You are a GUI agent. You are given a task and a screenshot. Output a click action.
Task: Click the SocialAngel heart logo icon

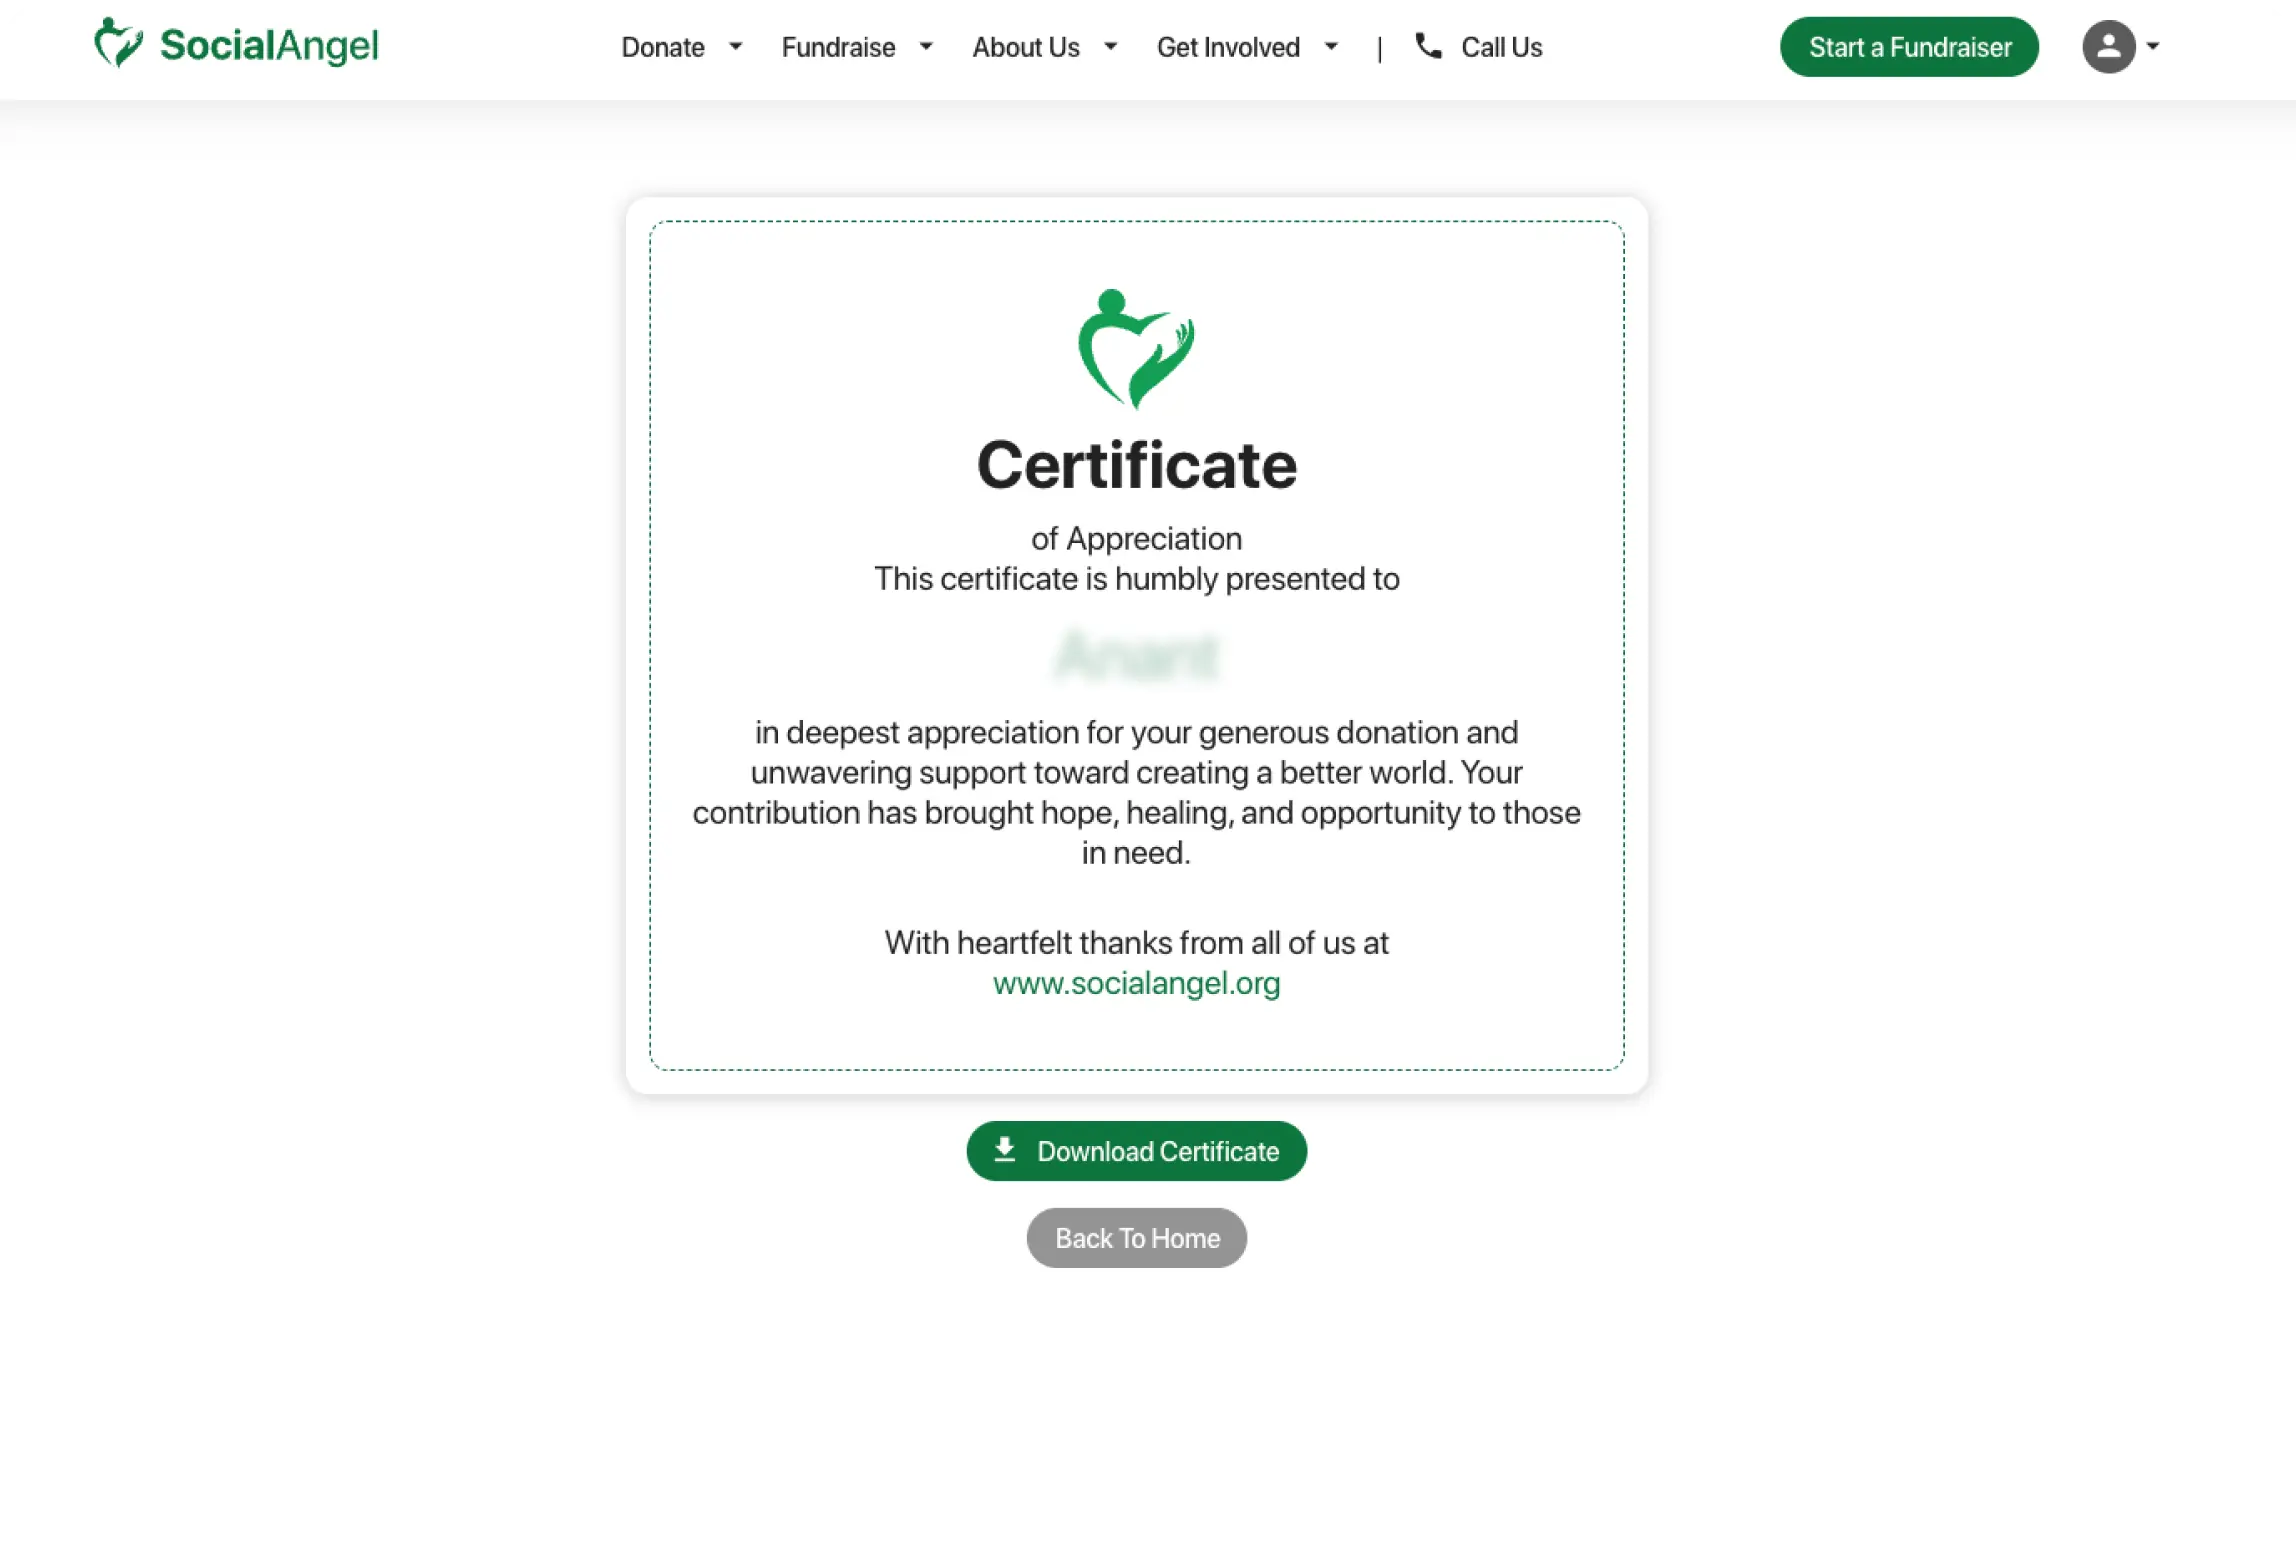(x=118, y=43)
